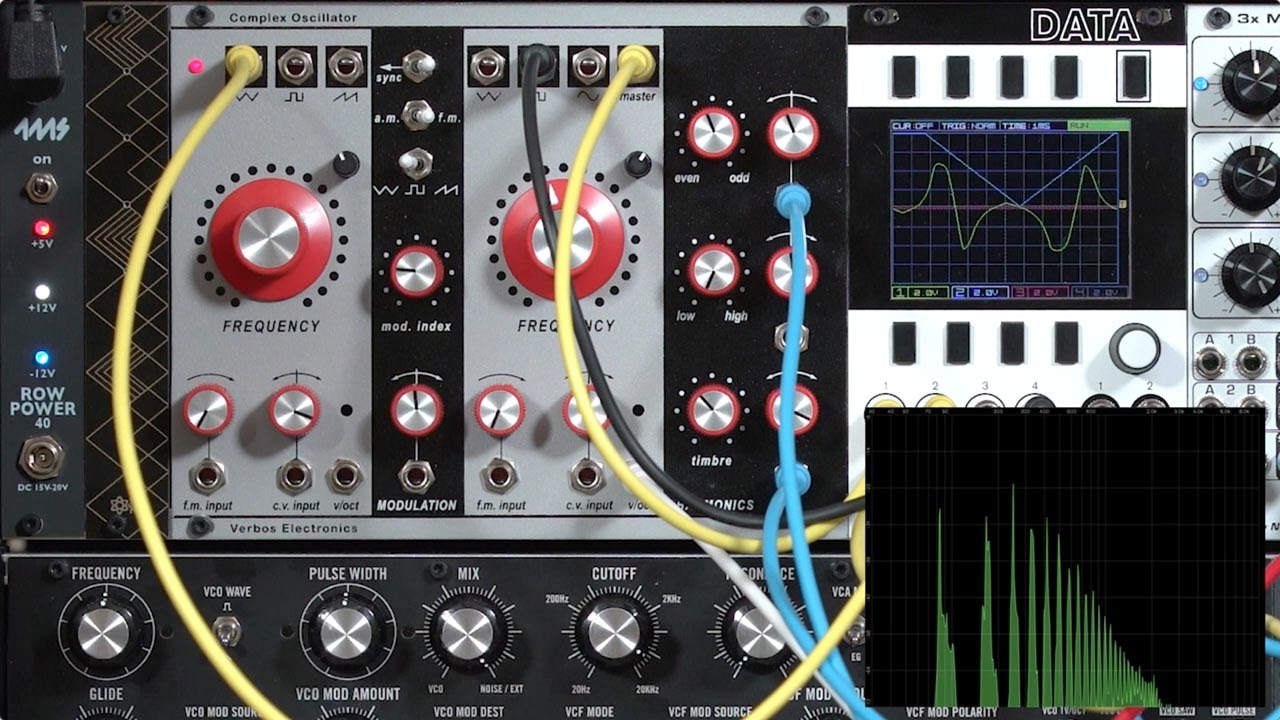
Task: Adjust the MODULATION attenuverter knob
Action: point(416,409)
